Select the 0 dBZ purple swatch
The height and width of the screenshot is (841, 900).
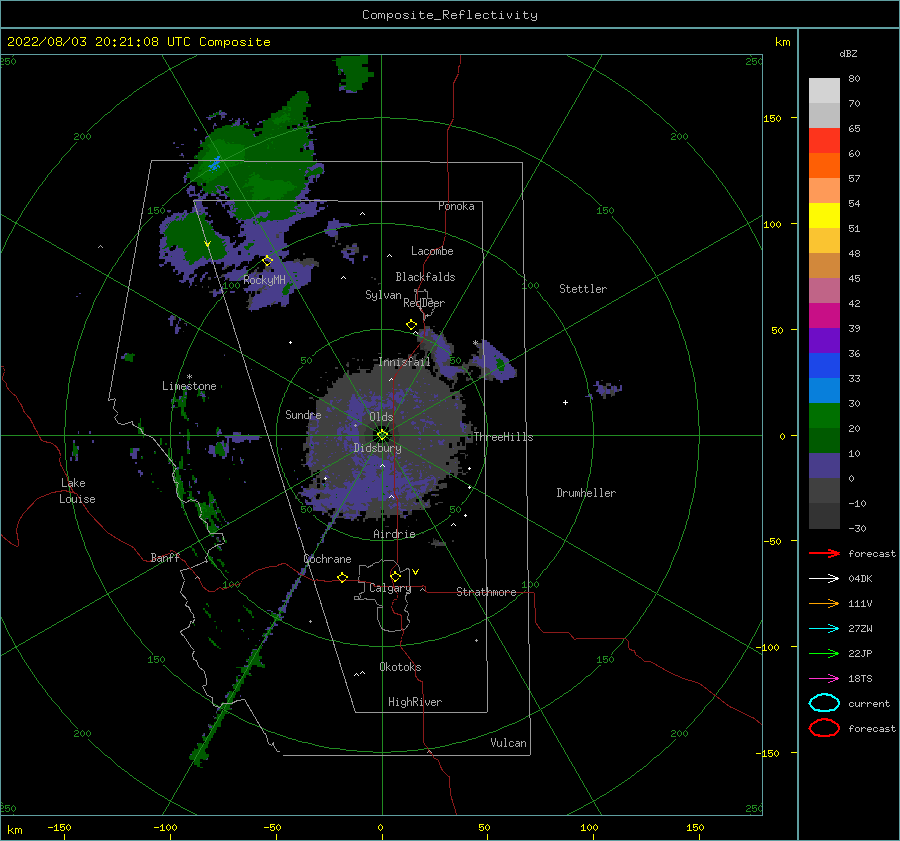coord(824,466)
